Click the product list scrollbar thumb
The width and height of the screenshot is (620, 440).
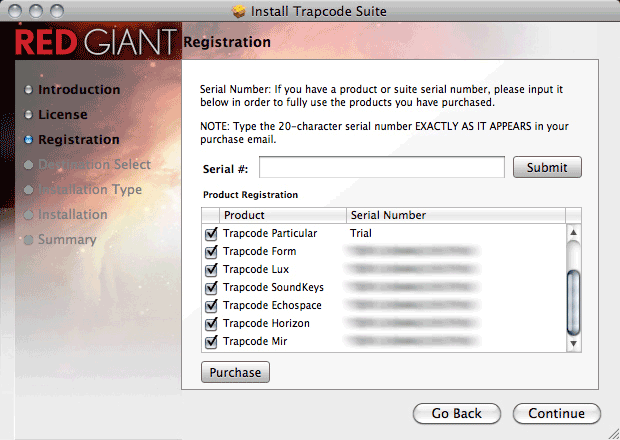(573, 302)
